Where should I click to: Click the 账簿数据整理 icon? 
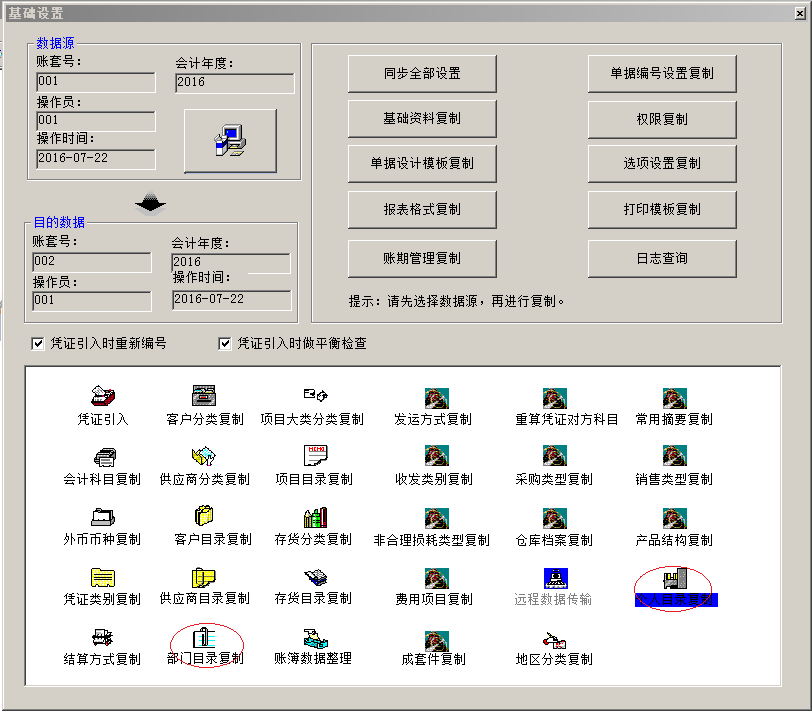point(314,637)
